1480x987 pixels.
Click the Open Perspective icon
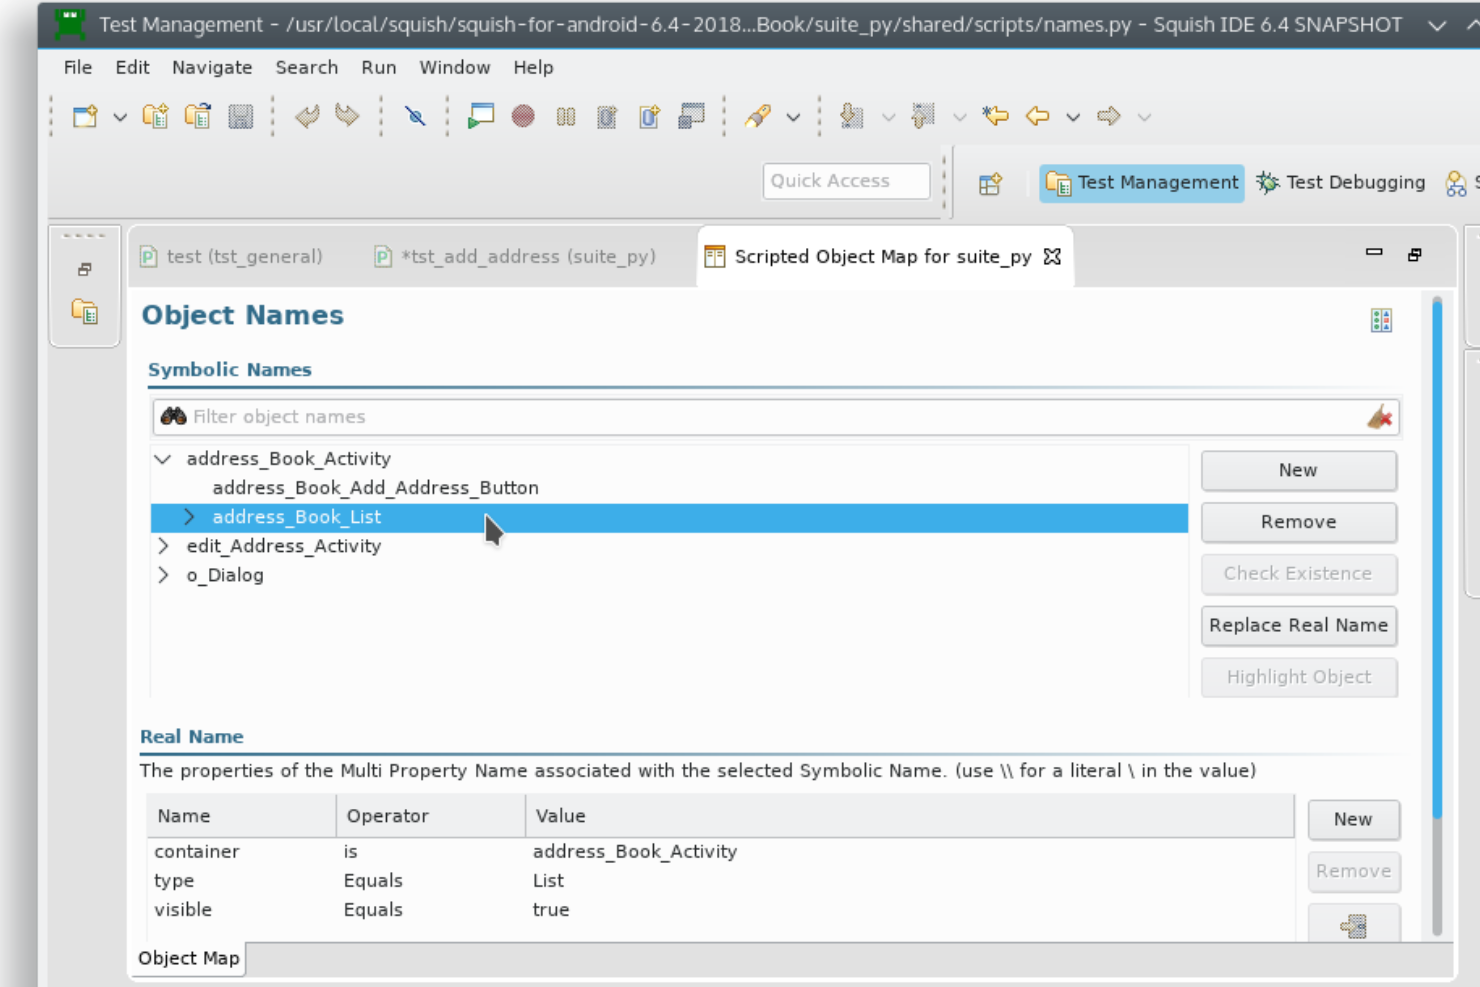[x=990, y=184]
